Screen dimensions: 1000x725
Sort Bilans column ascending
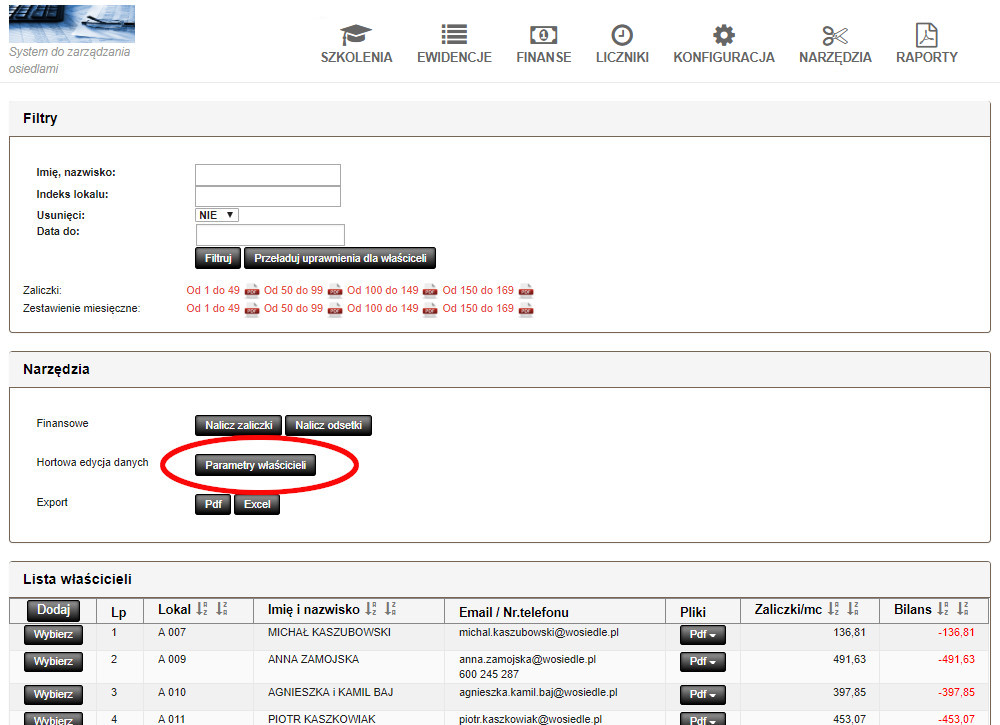tap(943, 608)
